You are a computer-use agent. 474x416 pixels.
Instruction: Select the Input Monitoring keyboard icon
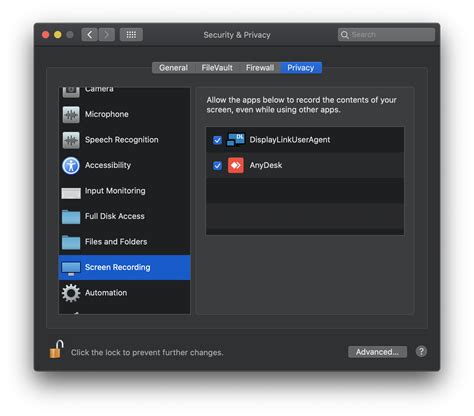point(71,193)
